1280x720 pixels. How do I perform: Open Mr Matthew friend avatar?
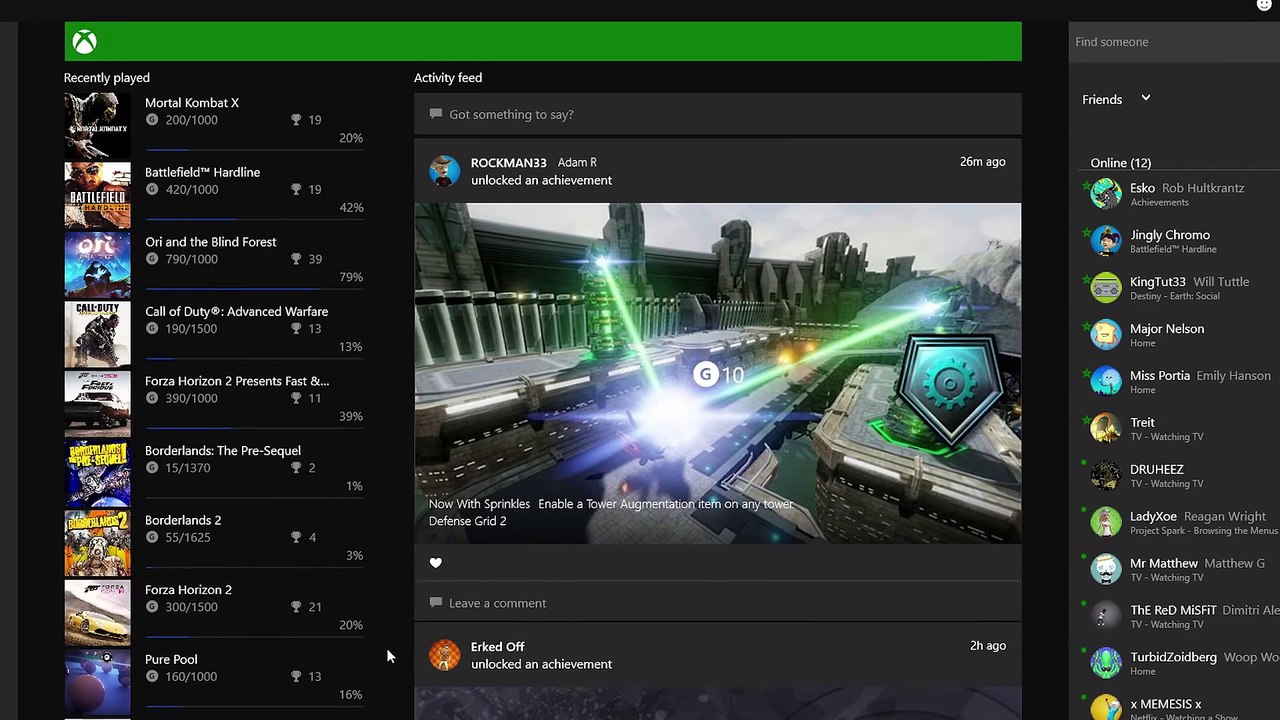click(x=1106, y=569)
